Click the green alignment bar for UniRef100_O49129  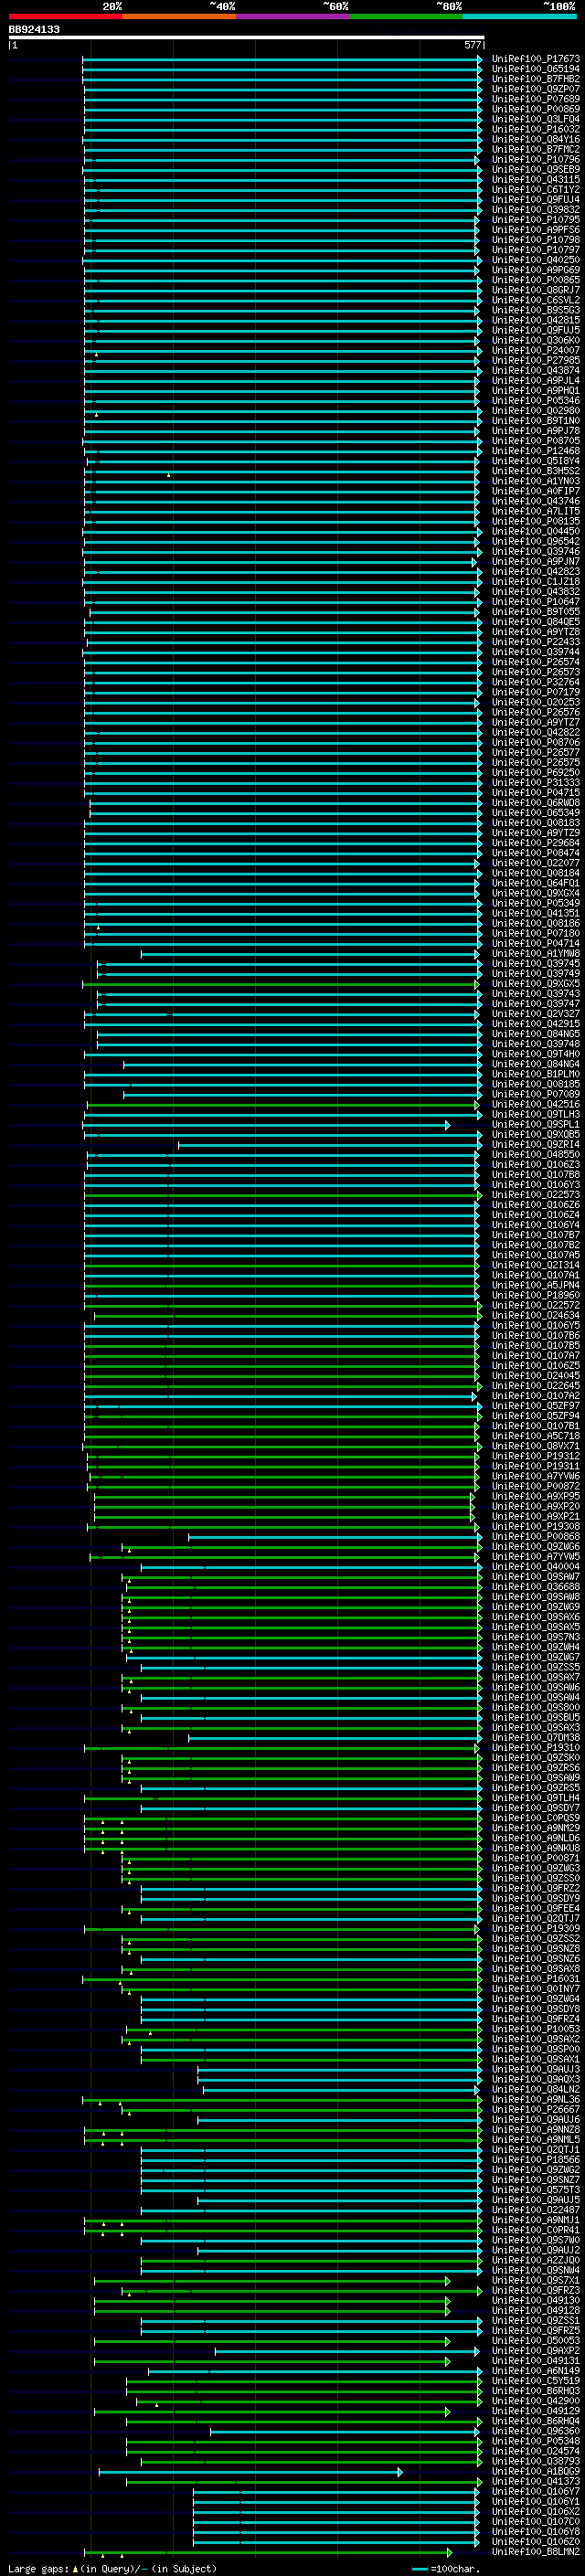pos(272,2411)
